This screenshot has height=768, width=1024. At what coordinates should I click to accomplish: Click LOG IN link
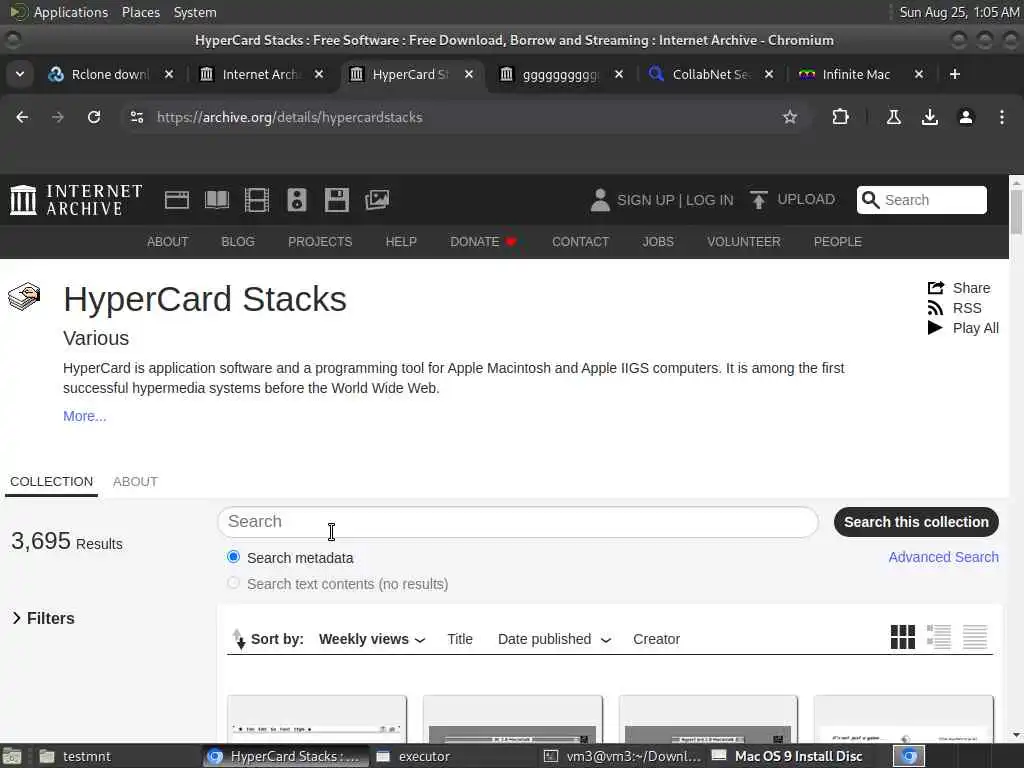709,200
